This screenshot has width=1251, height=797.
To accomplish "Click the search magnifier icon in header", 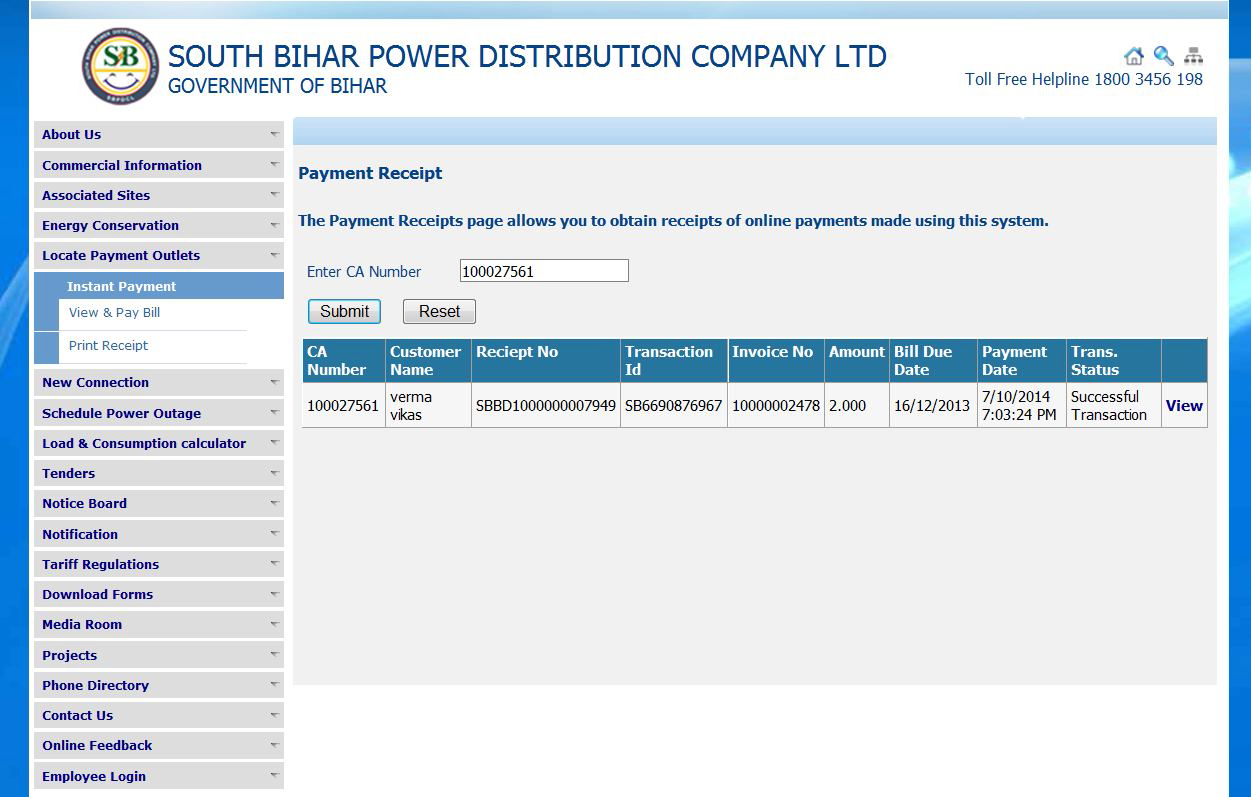I will pos(1163,56).
